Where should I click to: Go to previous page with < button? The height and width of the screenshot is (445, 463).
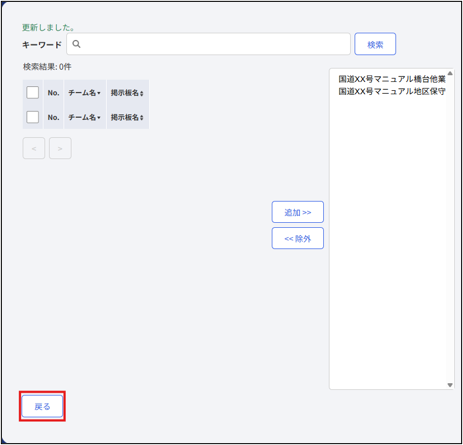coord(34,148)
